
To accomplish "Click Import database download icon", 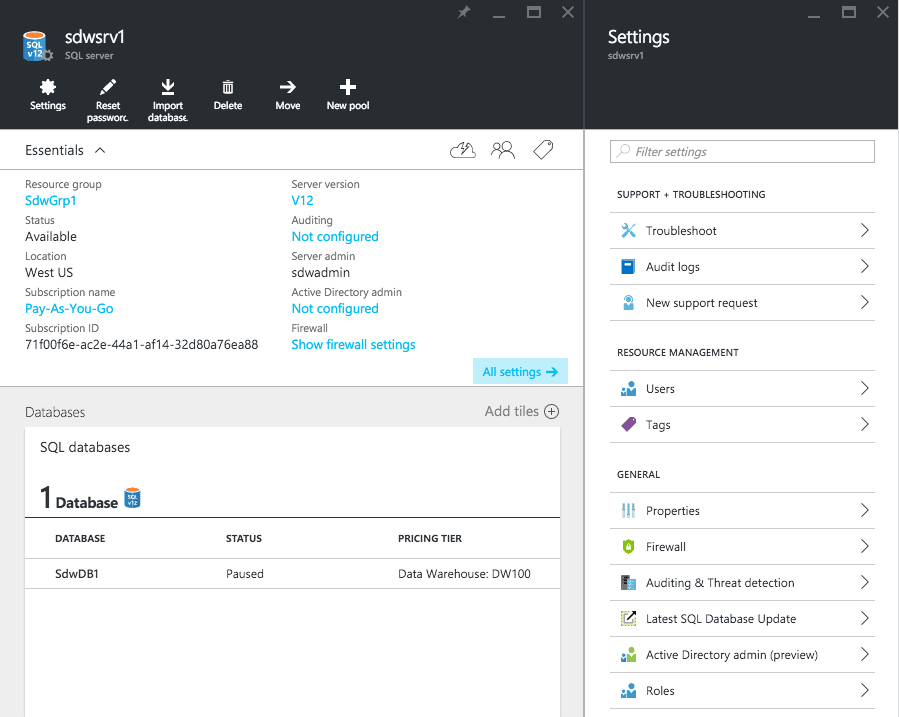I will 167,87.
